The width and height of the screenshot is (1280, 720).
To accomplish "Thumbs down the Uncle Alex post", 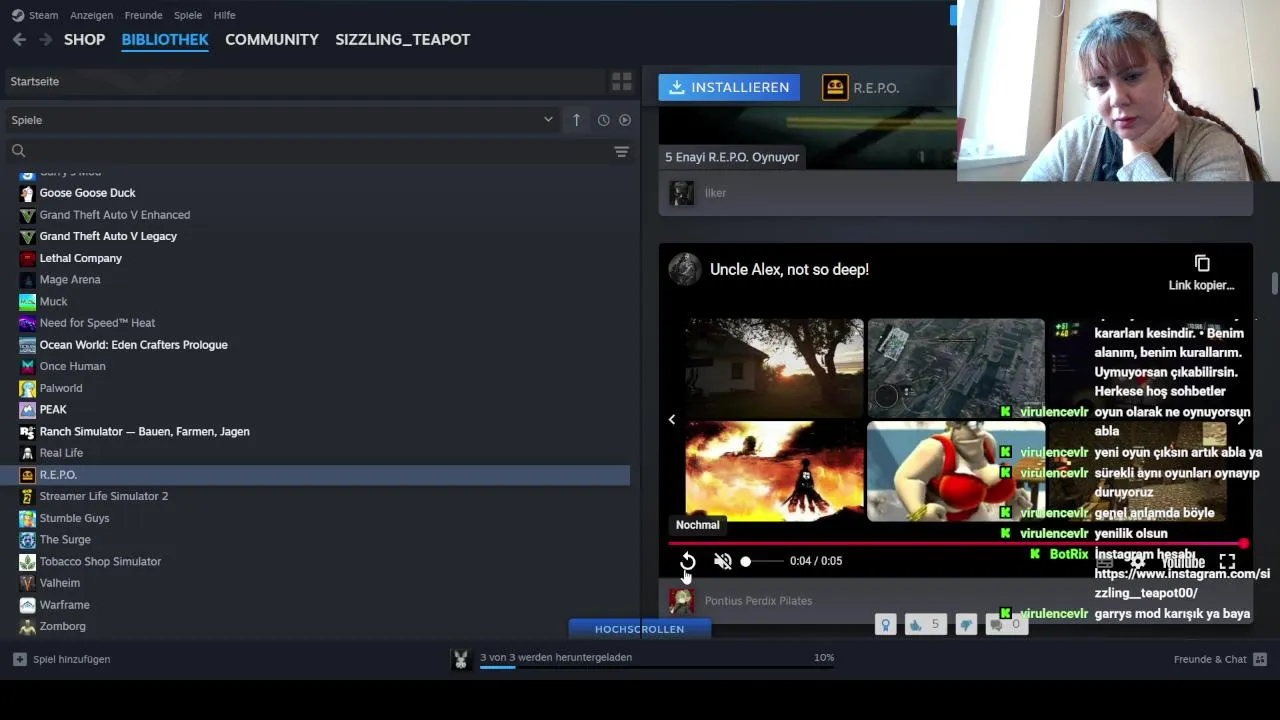I will [966, 625].
